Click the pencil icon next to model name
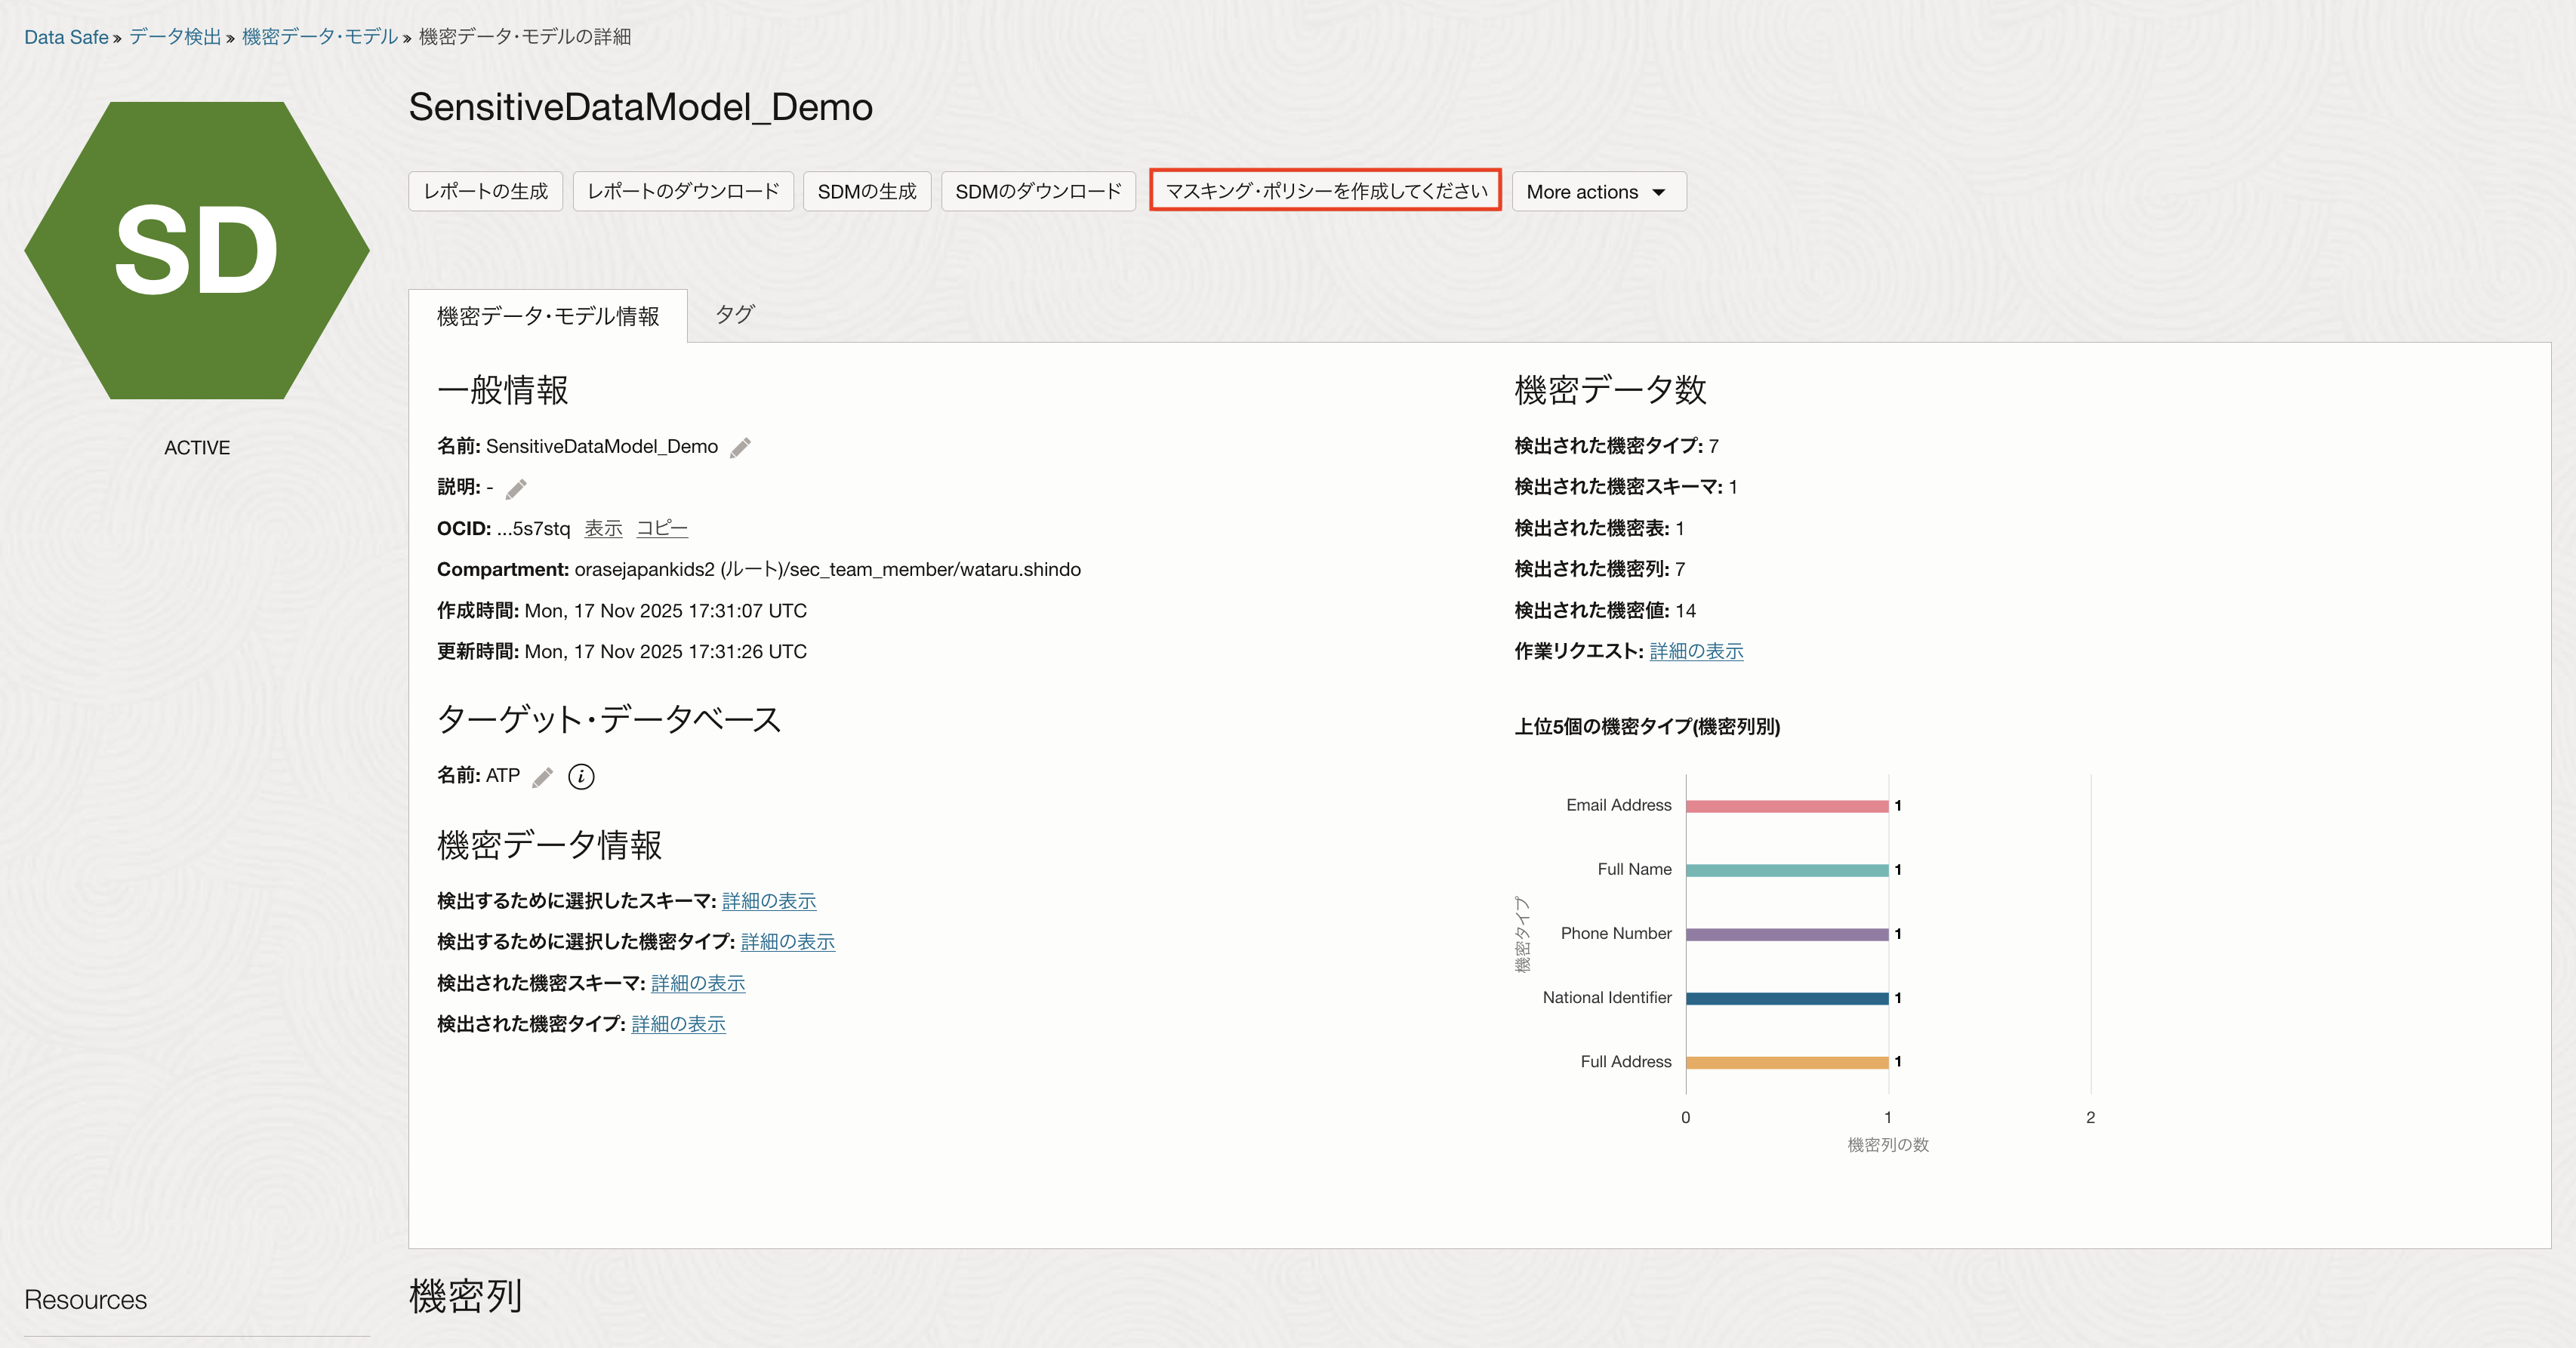 tap(740, 447)
